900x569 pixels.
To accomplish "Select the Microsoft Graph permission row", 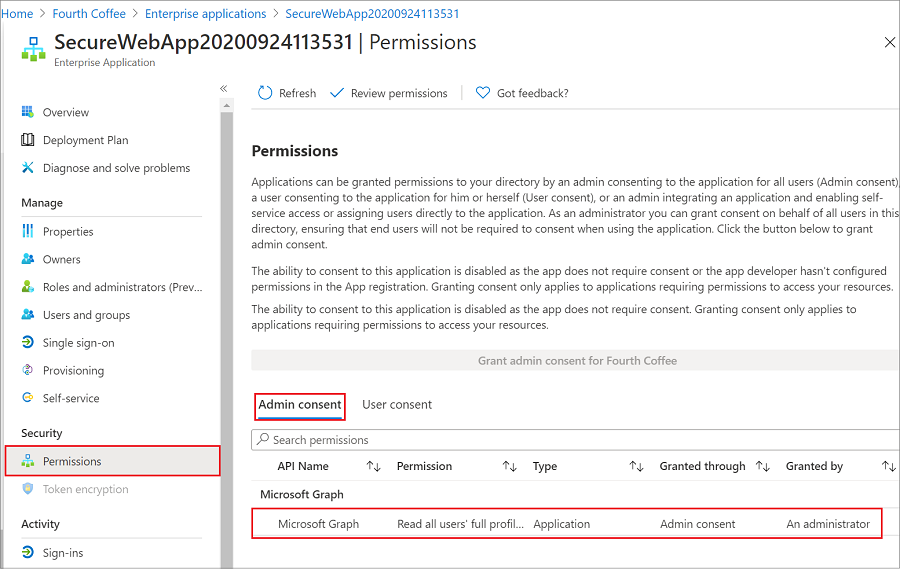I will point(567,524).
